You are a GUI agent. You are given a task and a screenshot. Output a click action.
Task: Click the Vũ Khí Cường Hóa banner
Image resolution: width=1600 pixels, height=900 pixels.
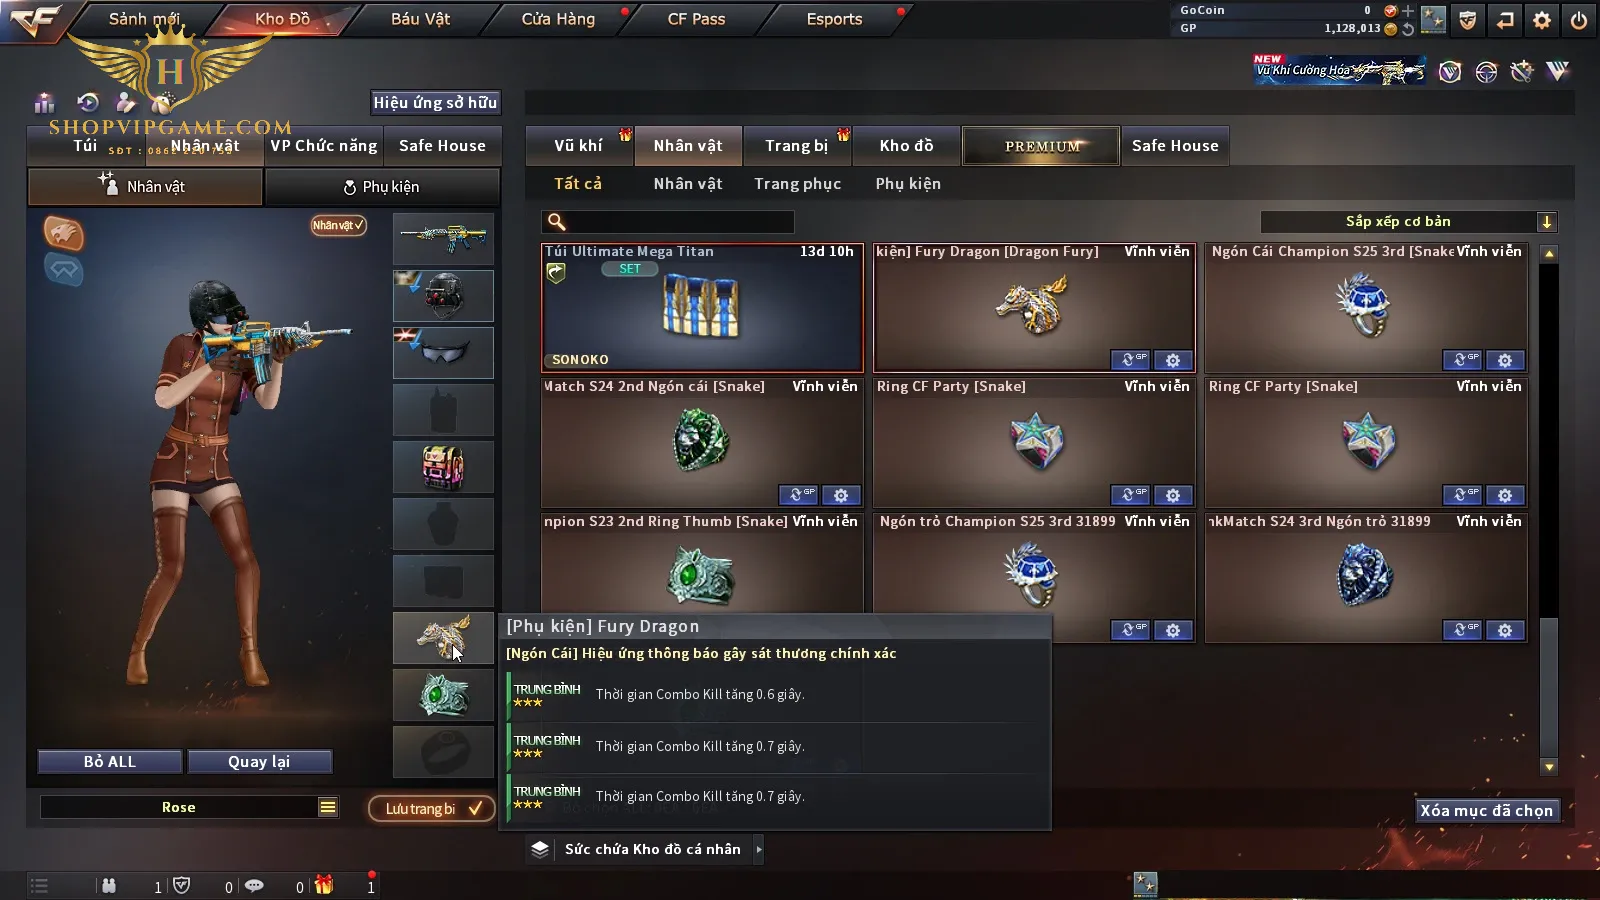point(1339,70)
